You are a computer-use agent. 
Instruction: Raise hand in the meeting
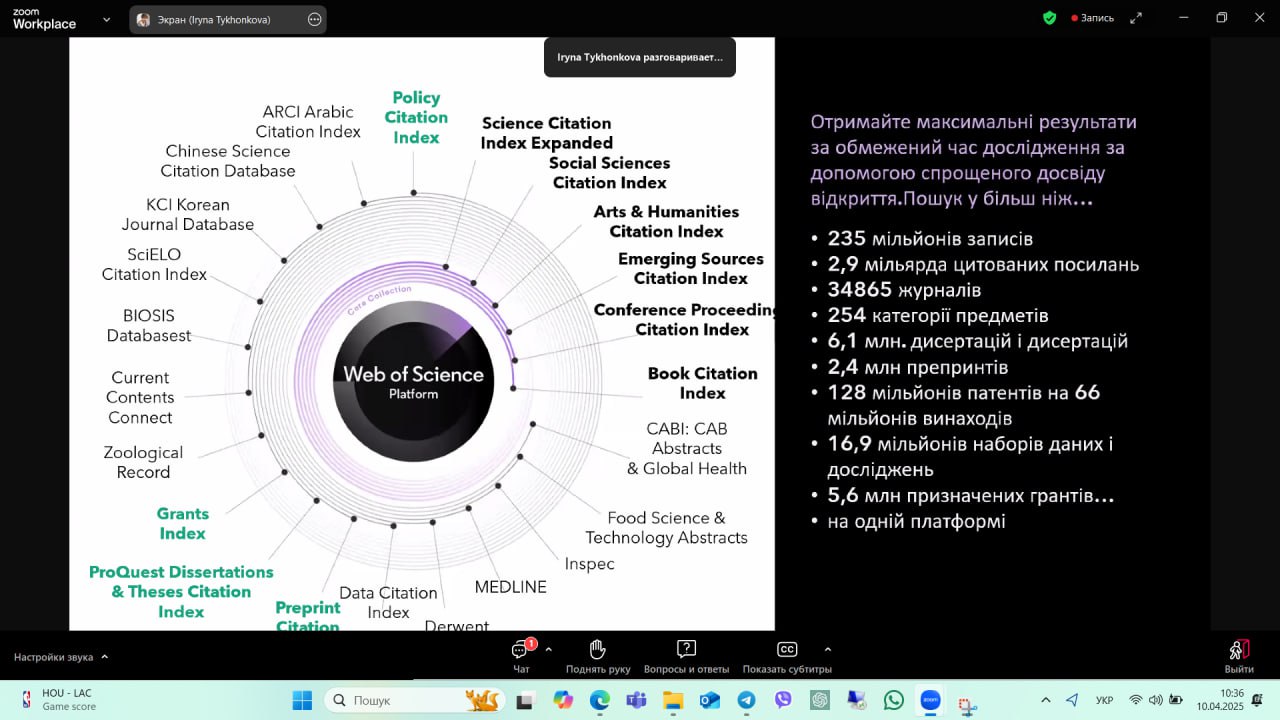[598, 656]
